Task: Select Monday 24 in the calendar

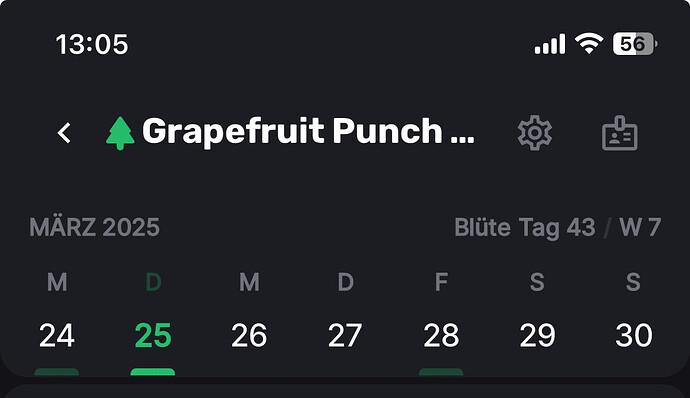Action: [x=57, y=335]
